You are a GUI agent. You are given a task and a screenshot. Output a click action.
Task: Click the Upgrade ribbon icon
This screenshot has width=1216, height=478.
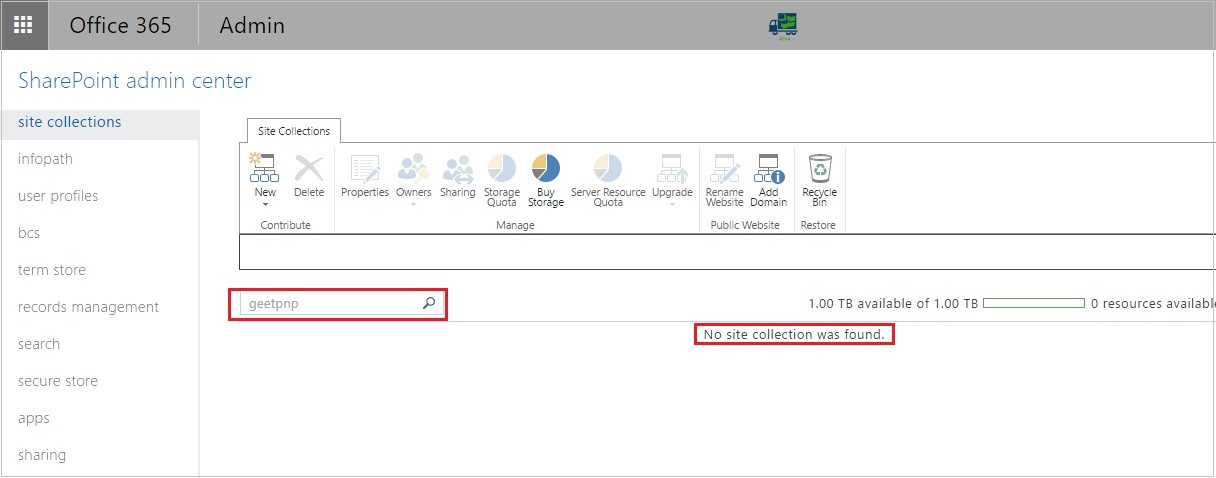672,168
